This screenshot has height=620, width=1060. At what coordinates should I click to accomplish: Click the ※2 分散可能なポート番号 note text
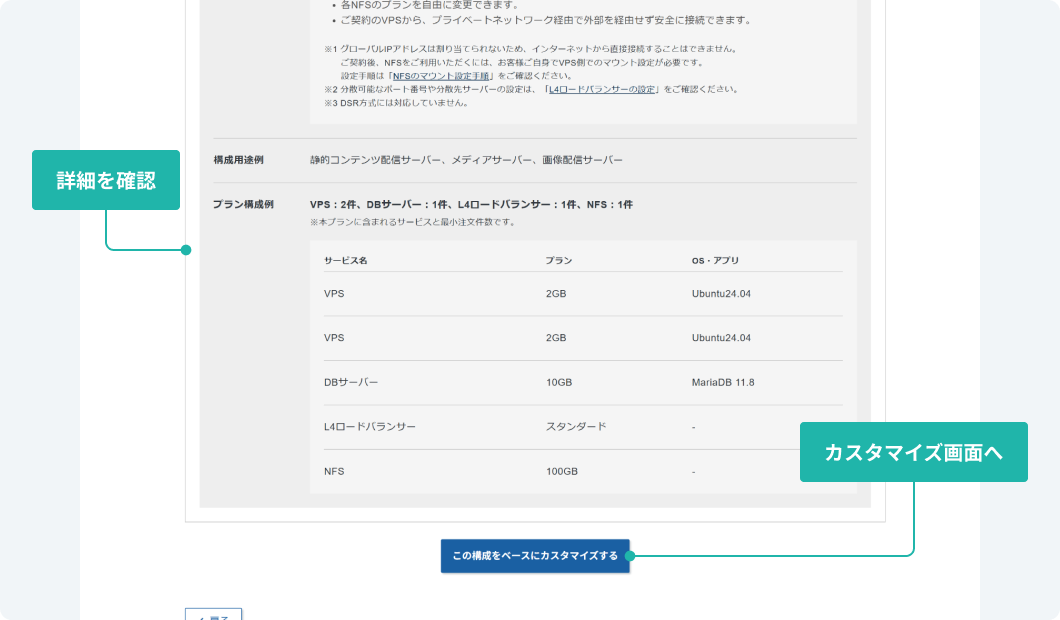531,89
